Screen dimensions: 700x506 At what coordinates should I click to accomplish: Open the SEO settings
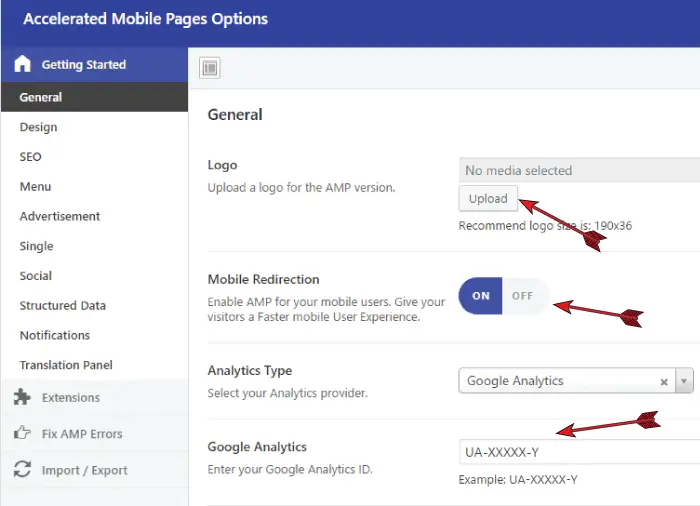pos(95,157)
